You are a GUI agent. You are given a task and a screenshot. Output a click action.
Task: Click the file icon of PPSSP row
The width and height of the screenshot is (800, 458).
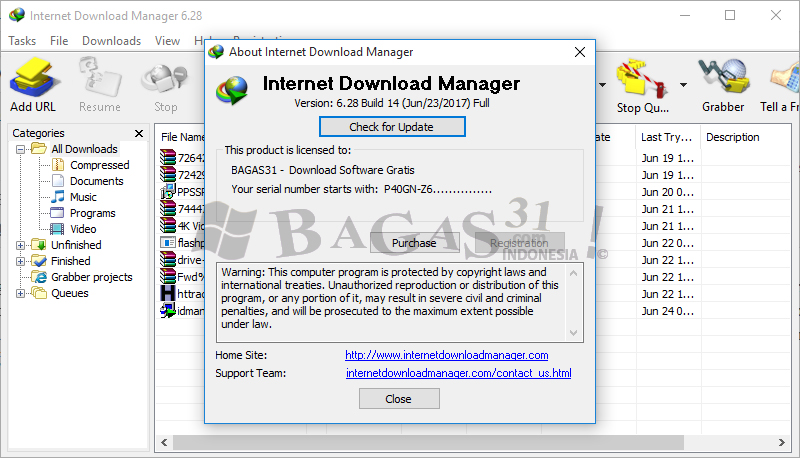(168, 192)
